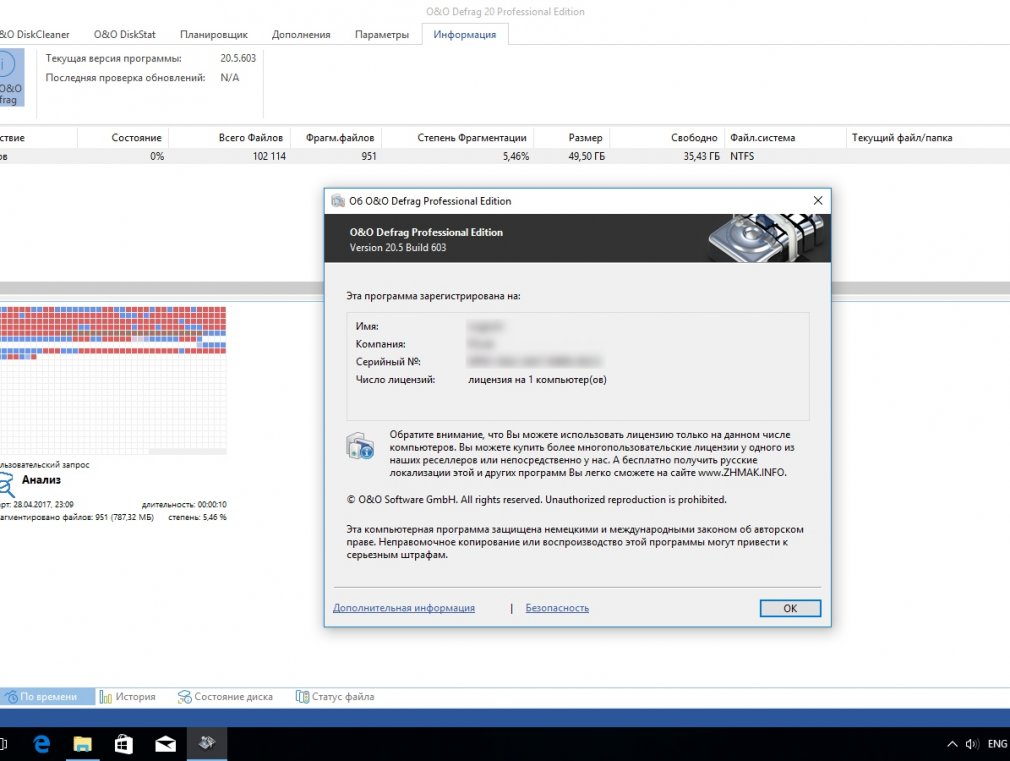Select the NTFS file system cell
This screenshot has width=1010, height=761.
click(742, 157)
